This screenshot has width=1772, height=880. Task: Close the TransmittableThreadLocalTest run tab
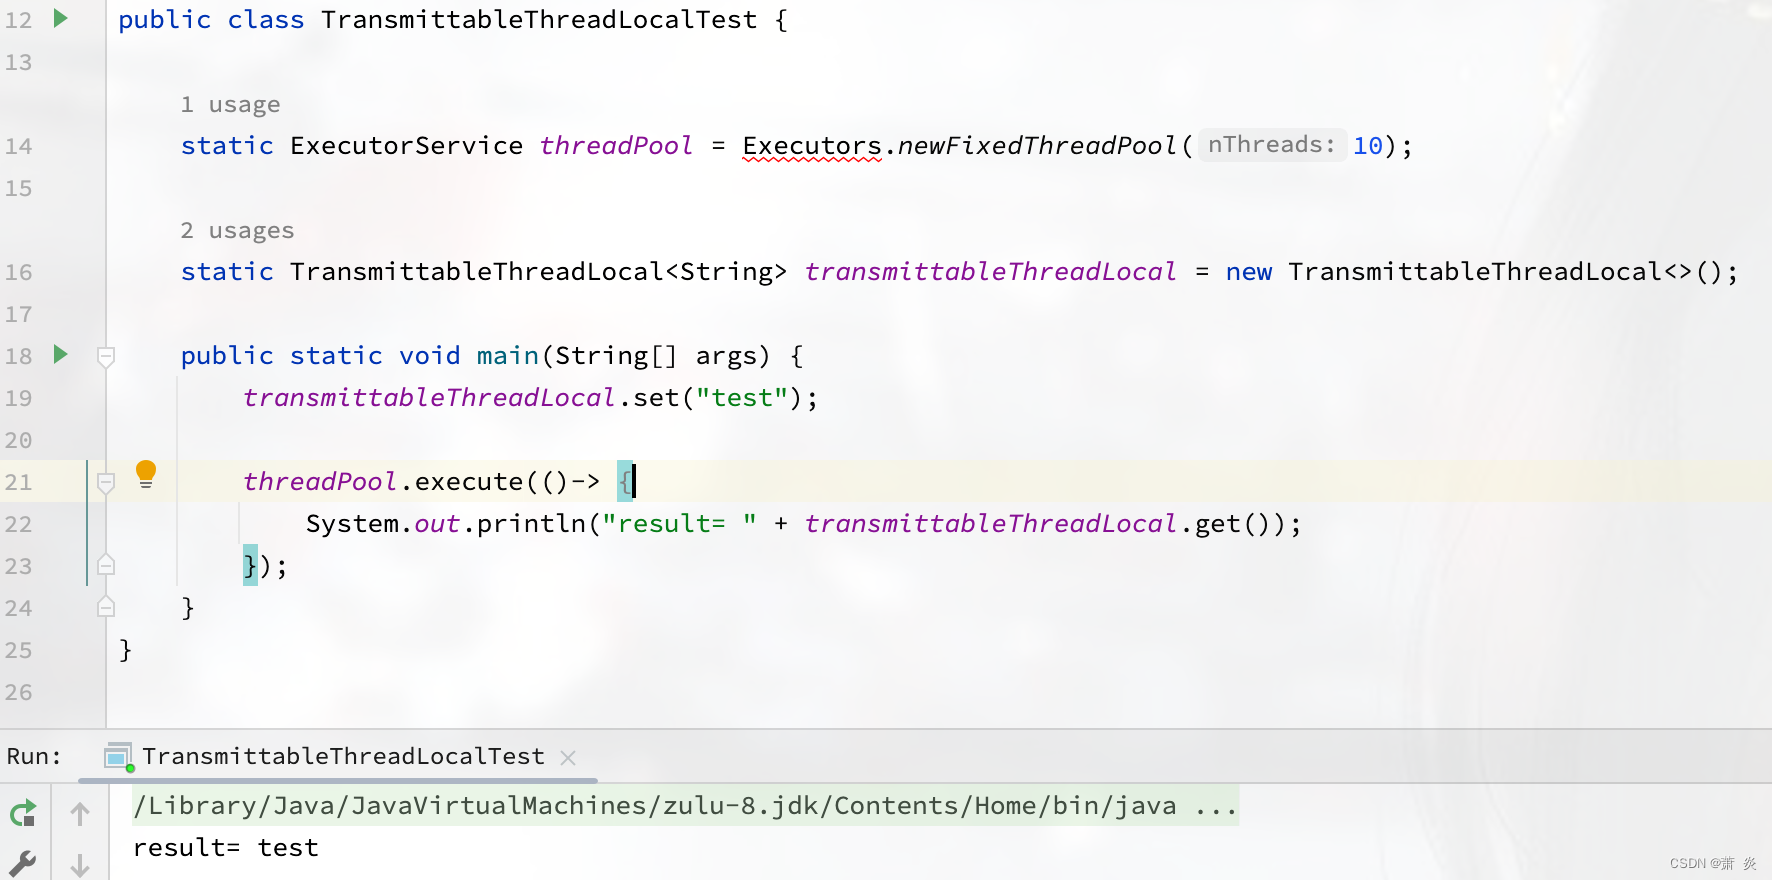coord(568,758)
